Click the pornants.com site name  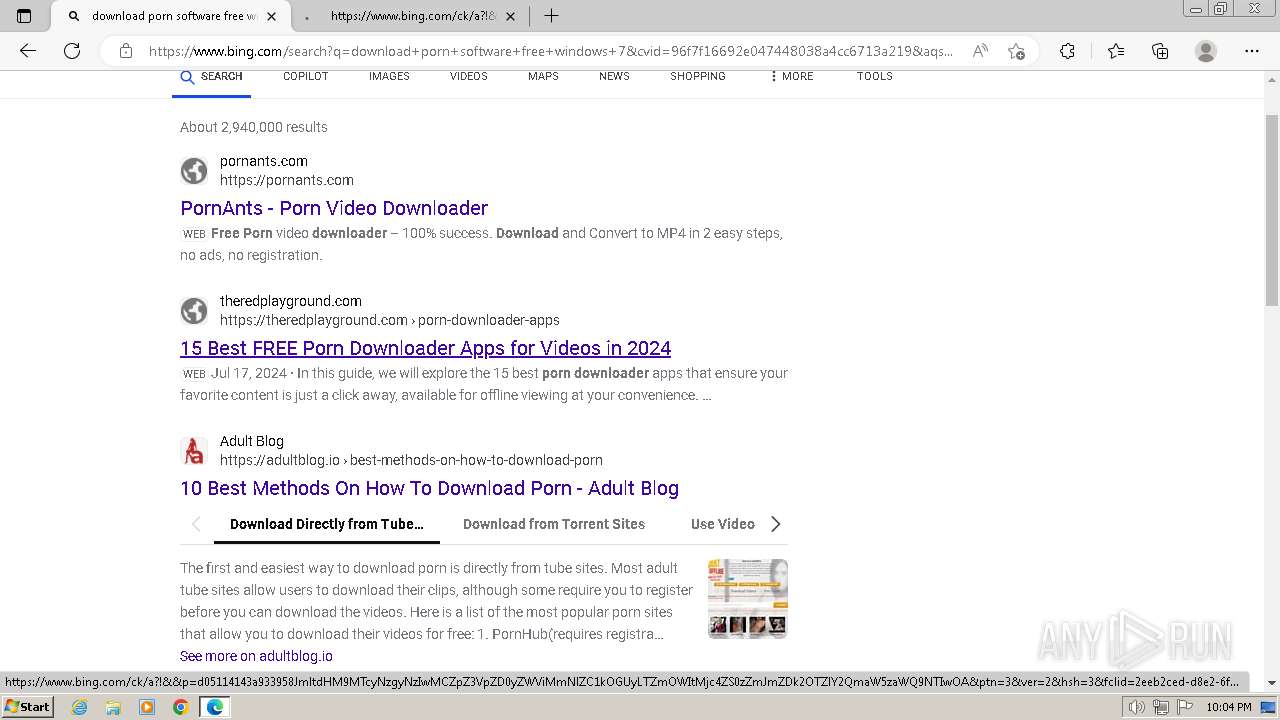tap(264, 161)
